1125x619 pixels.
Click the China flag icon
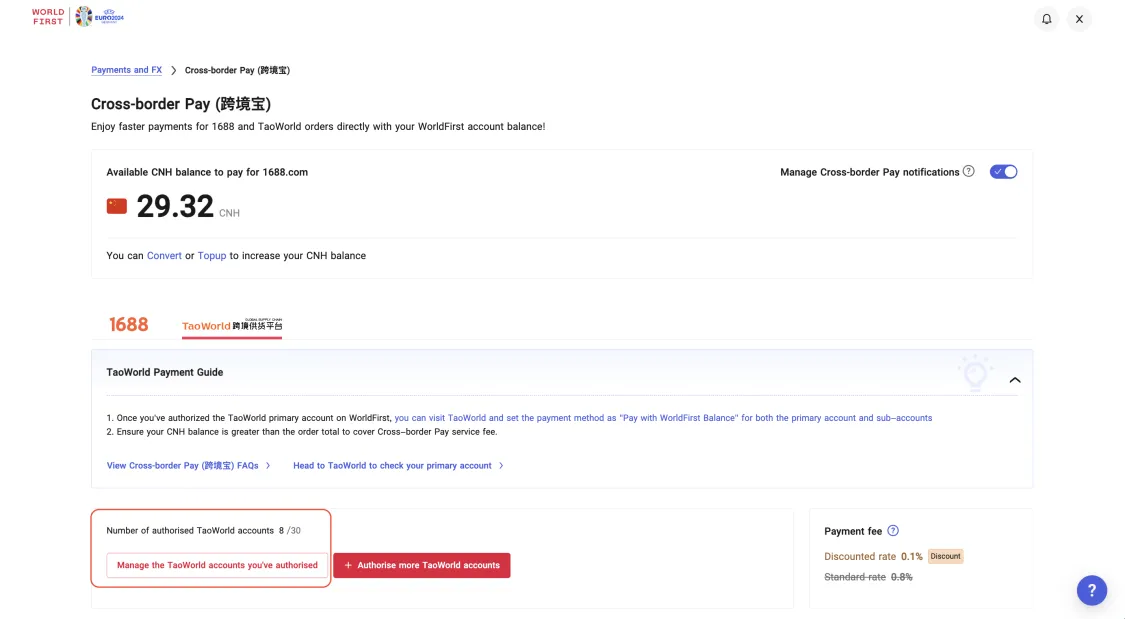pyautogui.click(x=117, y=207)
